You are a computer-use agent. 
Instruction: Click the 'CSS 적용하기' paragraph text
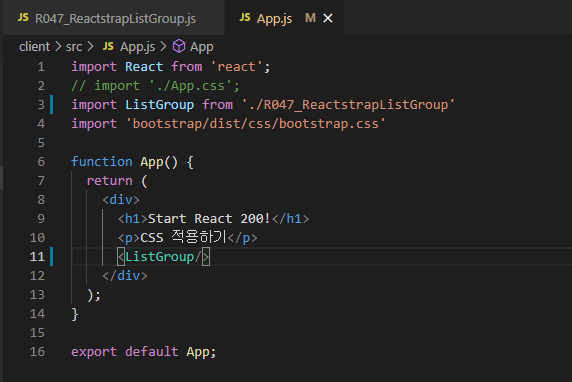(183, 238)
